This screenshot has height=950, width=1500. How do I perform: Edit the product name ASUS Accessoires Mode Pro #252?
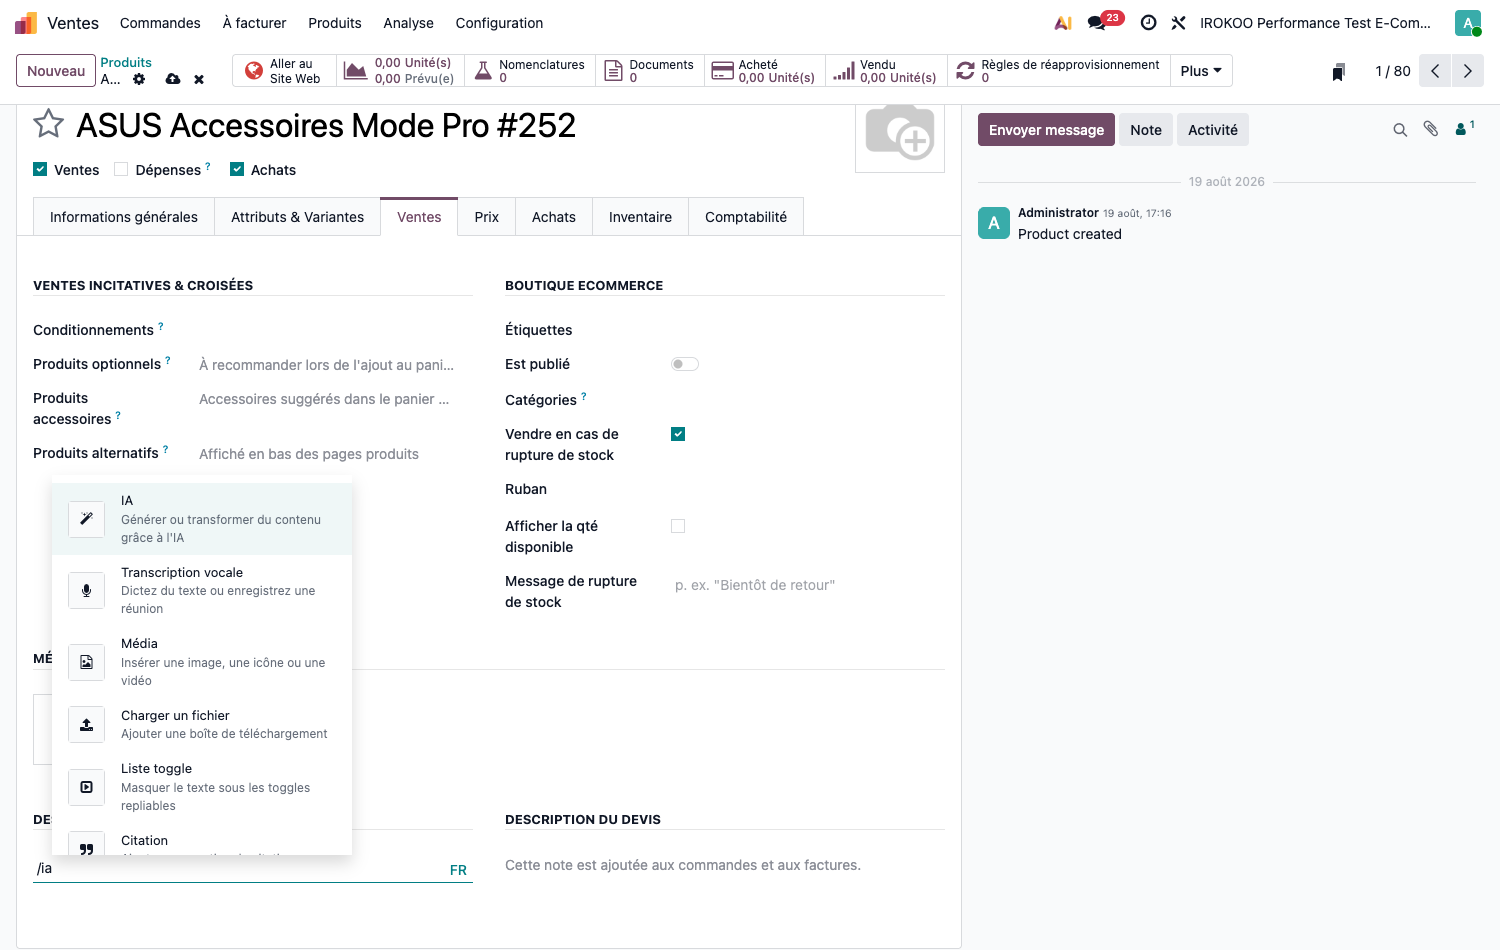coord(326,125)
